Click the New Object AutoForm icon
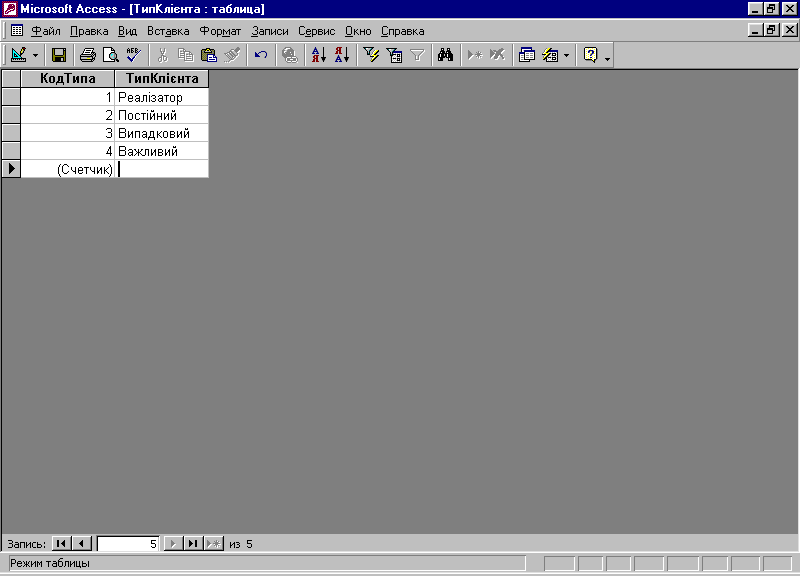 point(550,55)
